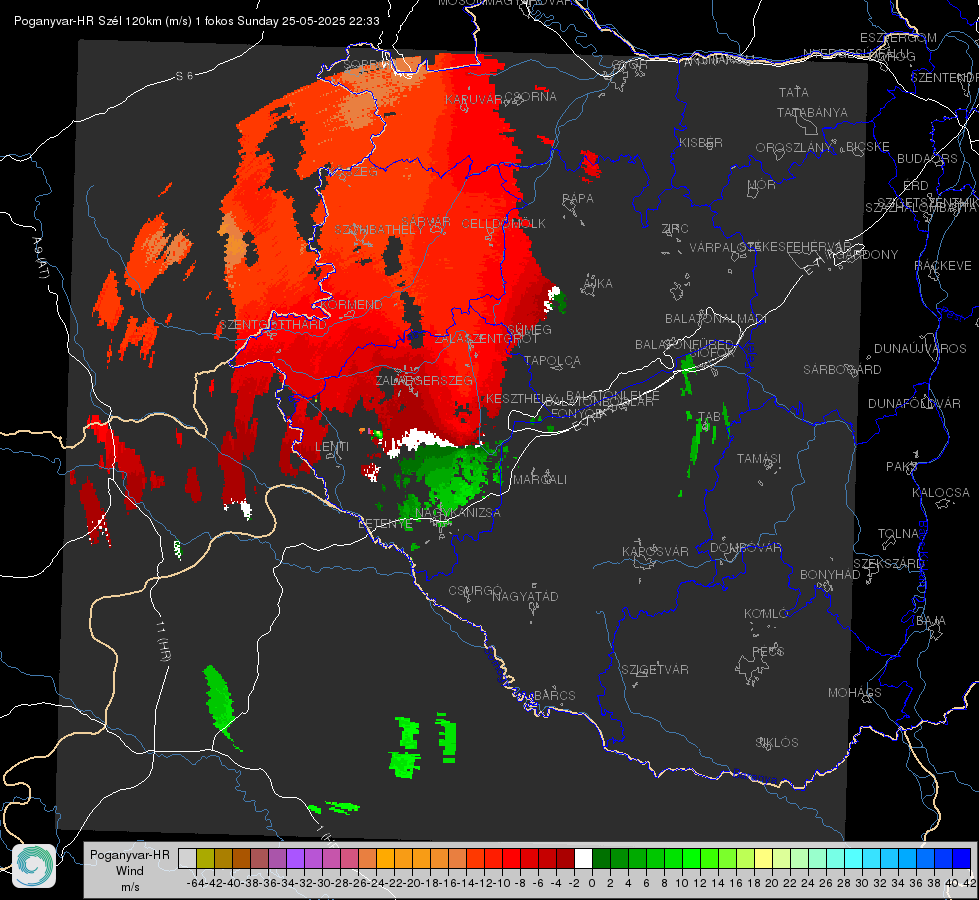
Task: Click the SUMEG city label
Action: [x=529, y=330]
